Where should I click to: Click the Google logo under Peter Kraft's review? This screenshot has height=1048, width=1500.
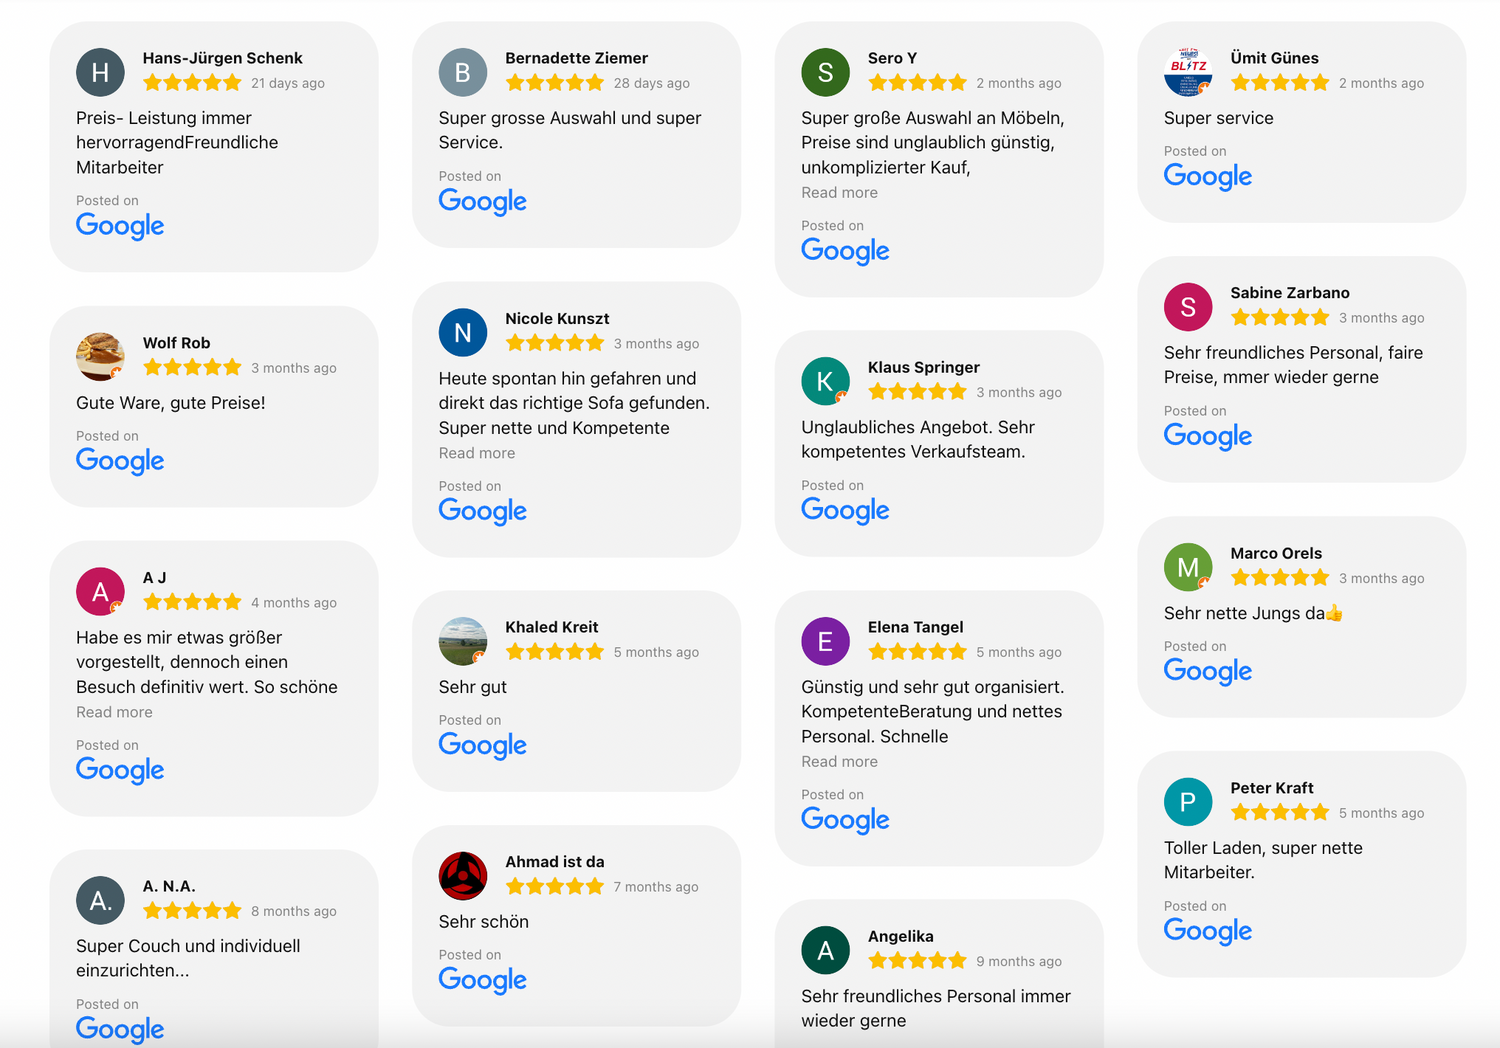pos(1207,931)
